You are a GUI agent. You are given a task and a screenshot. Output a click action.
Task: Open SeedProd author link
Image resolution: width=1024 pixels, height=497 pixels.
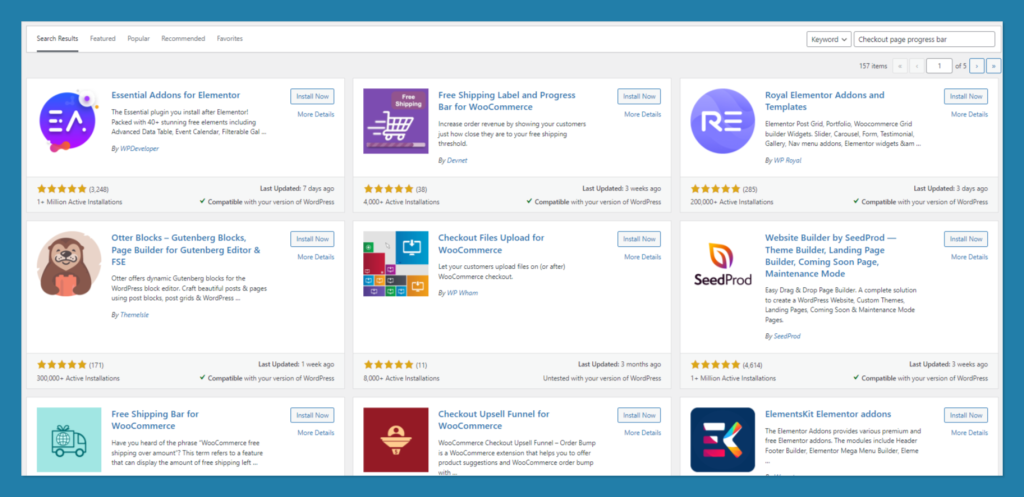coord(787,336)
